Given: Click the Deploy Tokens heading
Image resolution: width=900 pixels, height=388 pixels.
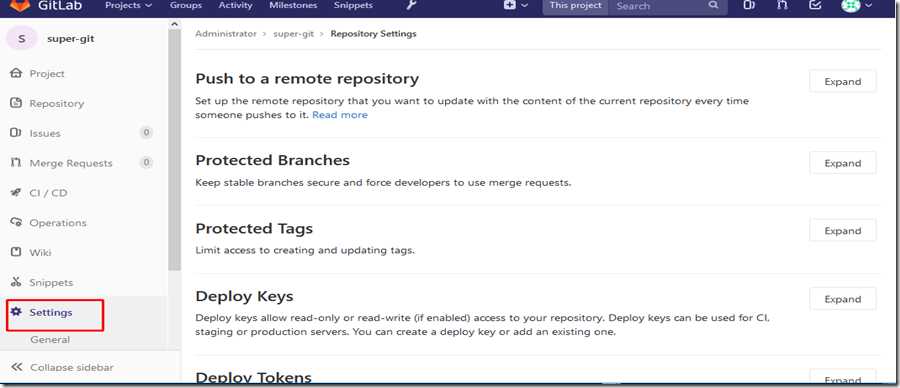Looking at the screenshot, I should click(254, 377).
